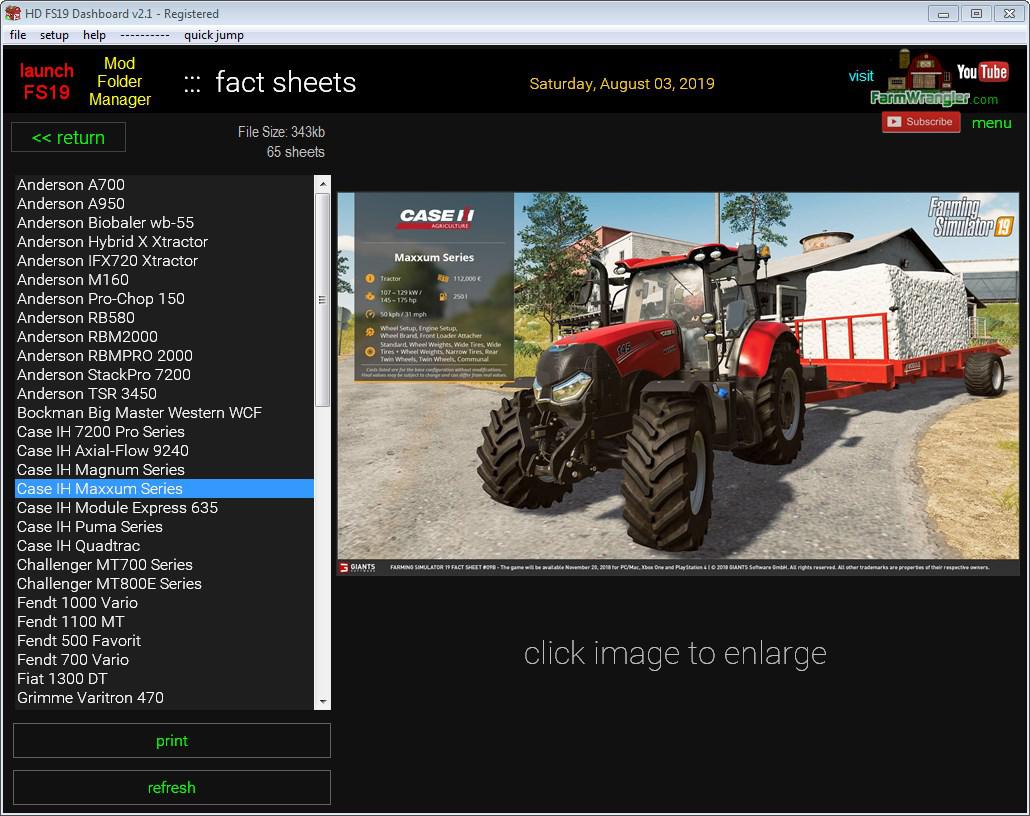Open the quick jump menu
Screen dimensions: 1030x816
213,35
